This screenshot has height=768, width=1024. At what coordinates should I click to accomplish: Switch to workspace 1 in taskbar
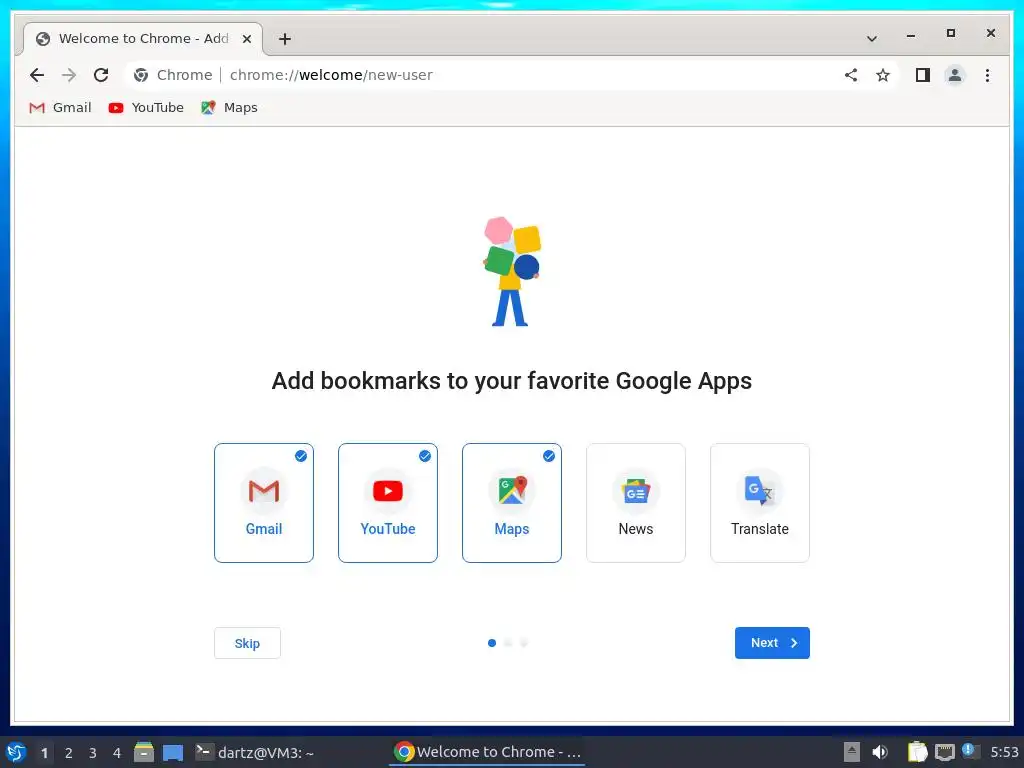point(44,753)
